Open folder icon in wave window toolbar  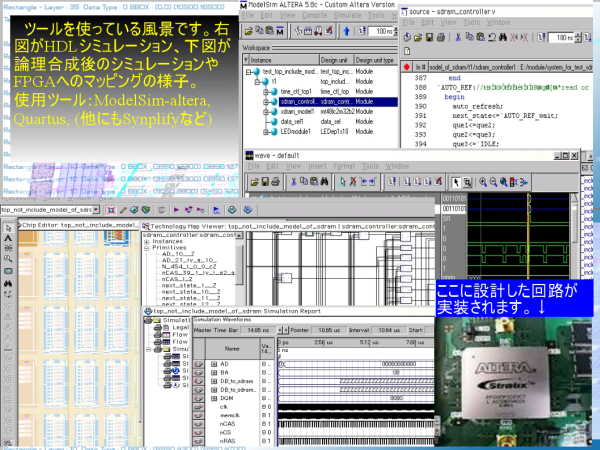click(x=254, y=182)
